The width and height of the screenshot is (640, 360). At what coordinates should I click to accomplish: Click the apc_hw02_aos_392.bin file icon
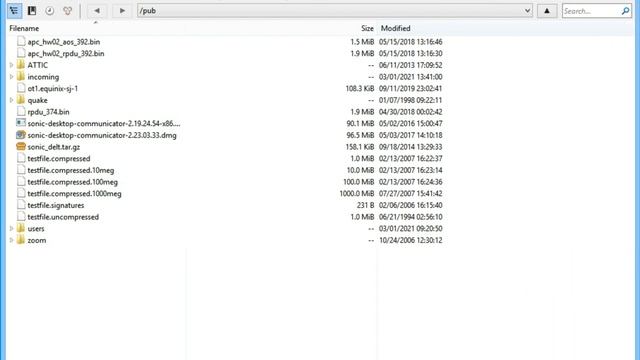click(x=21, y=41)
